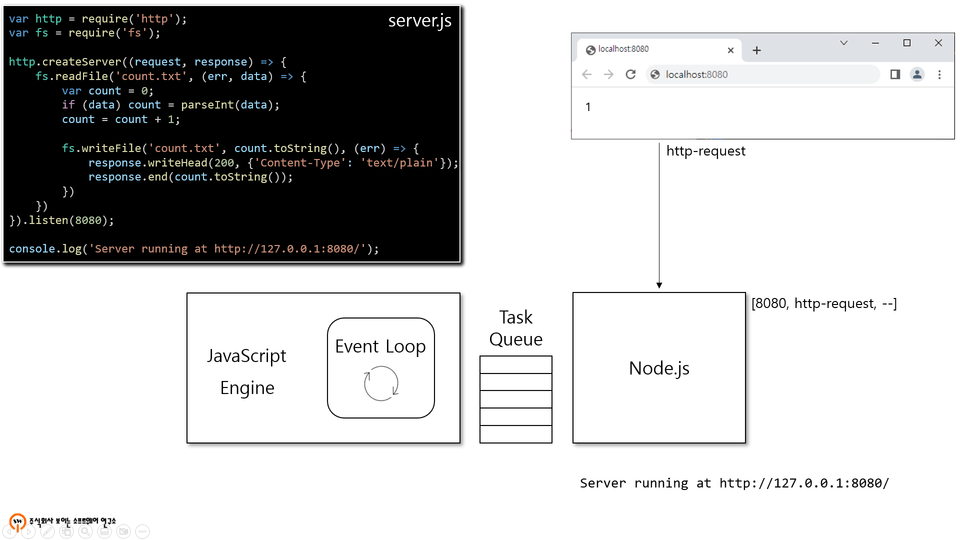The height and width of the screenshot is (540, 960).
Task: Toggle the slideshow subtitles icon
Action: (104, 531)
